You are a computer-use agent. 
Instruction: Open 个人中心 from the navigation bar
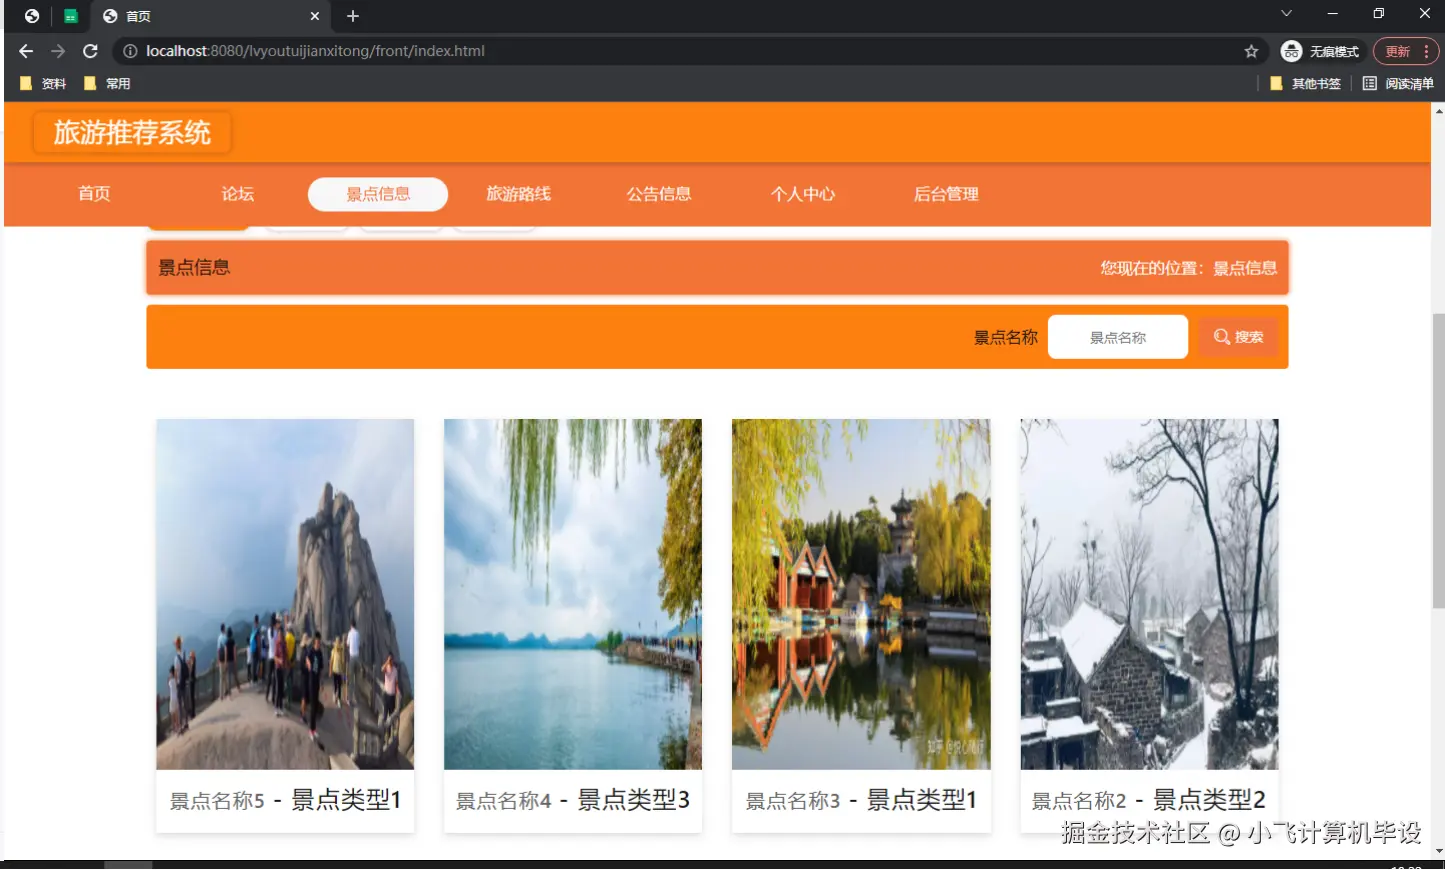tap(803, 194)
